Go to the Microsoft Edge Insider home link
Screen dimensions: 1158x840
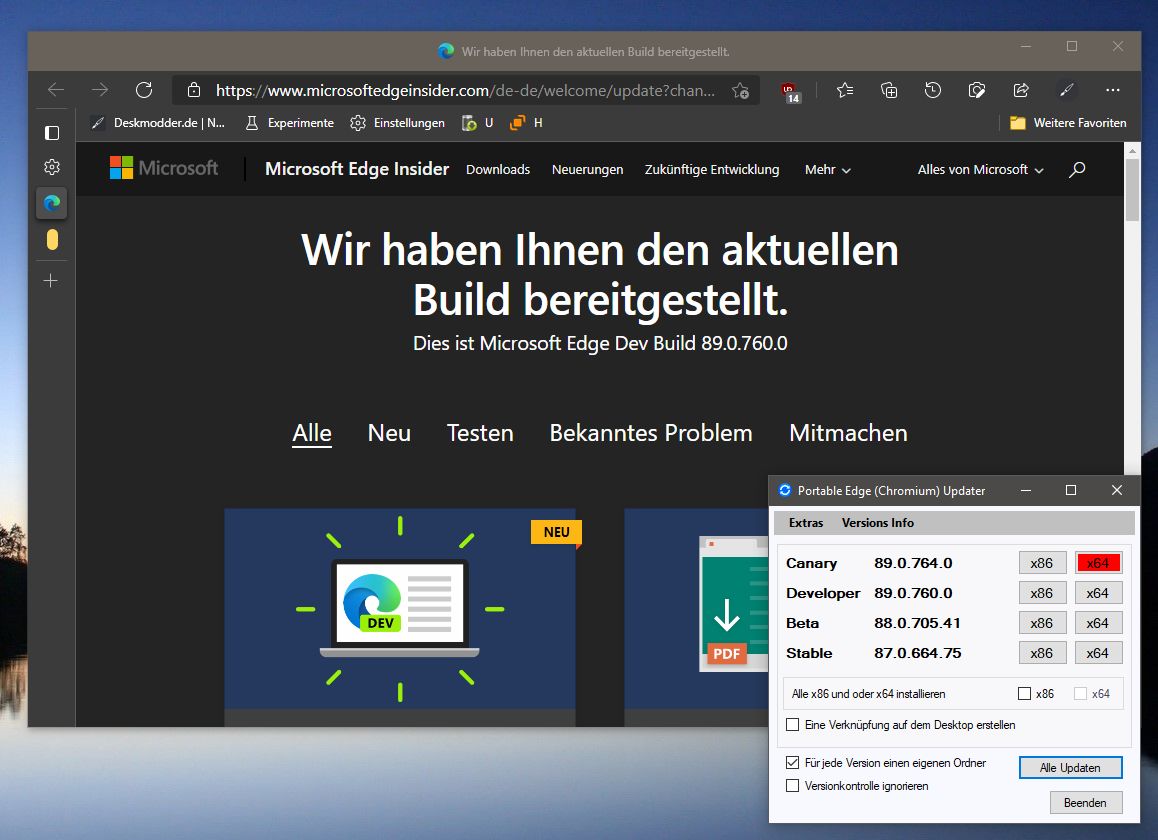[357, 168]
